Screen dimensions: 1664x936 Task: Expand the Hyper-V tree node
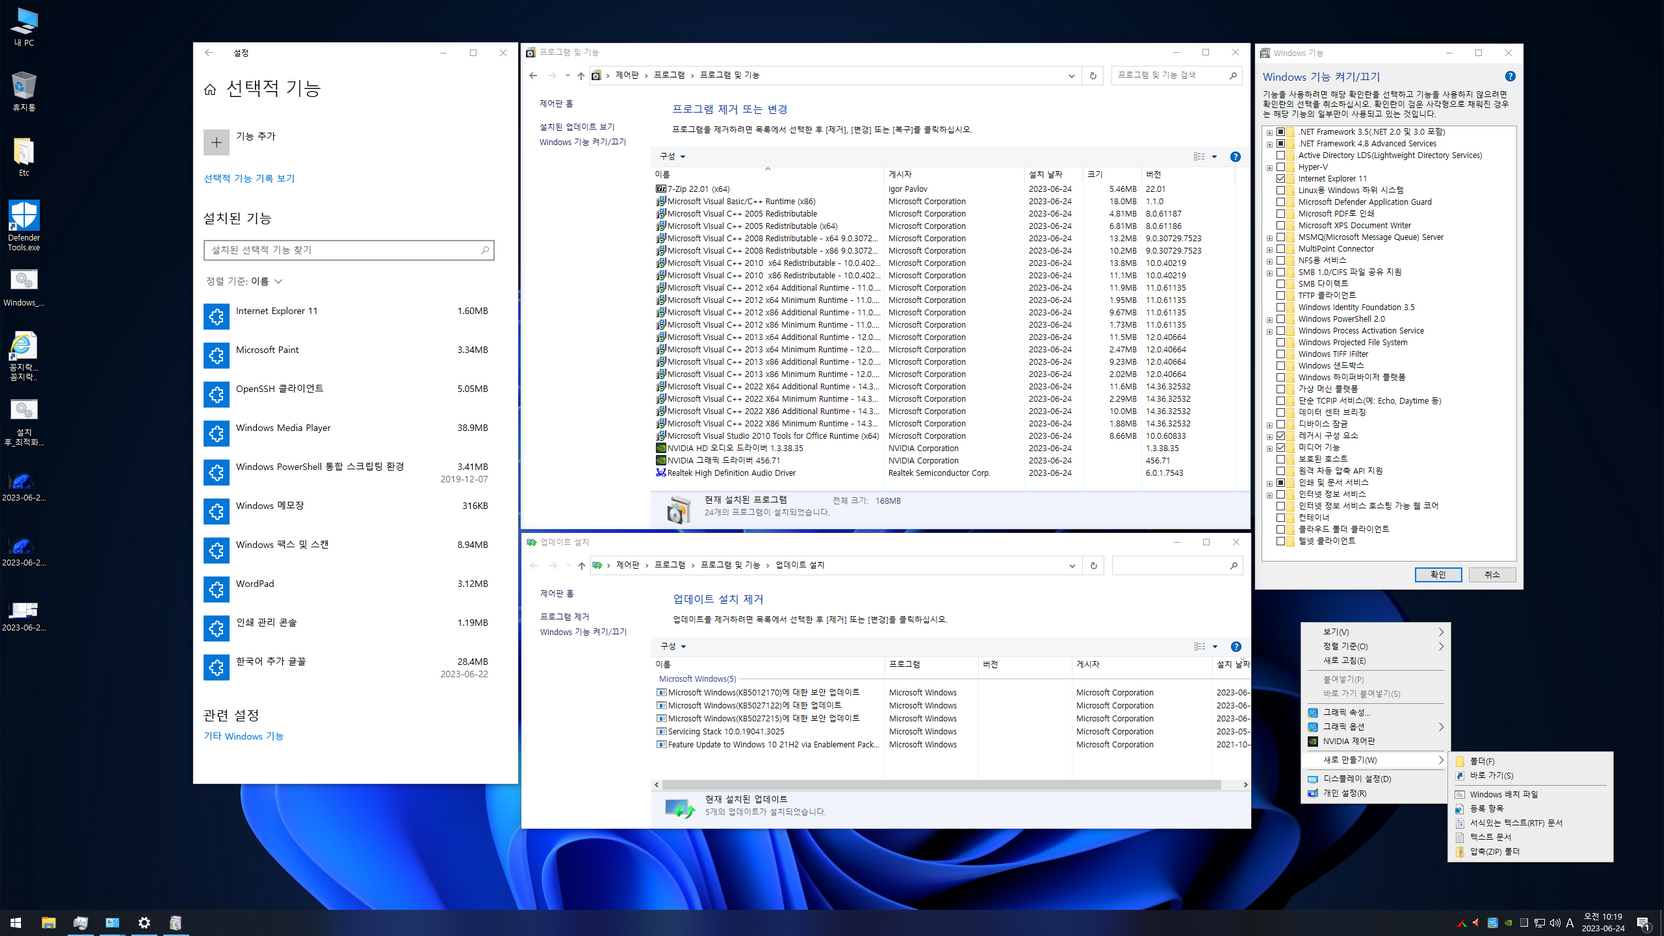tap(1270, 167)
